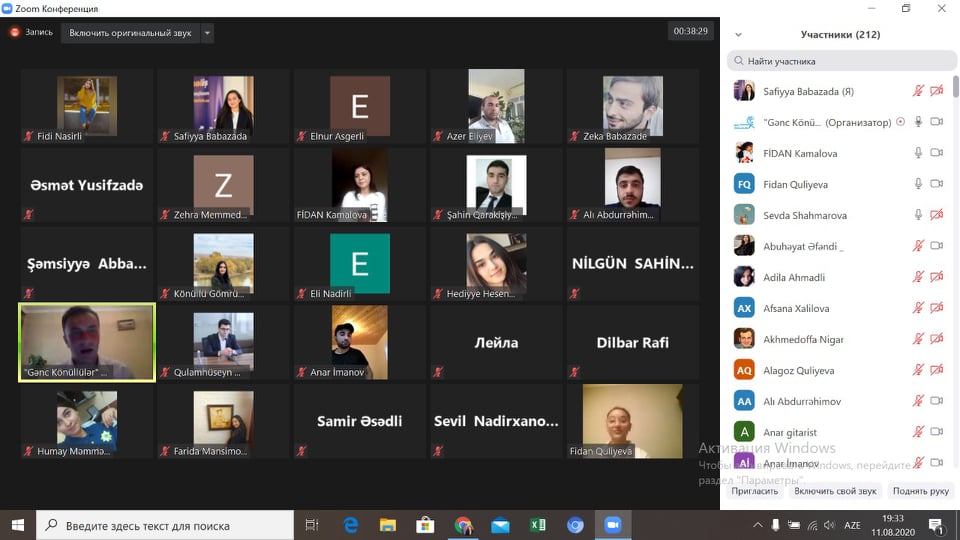This screenshot has height=540, width=960.
Task: Open Microsoft Store from the taskbar
Action: coord(425,525)
